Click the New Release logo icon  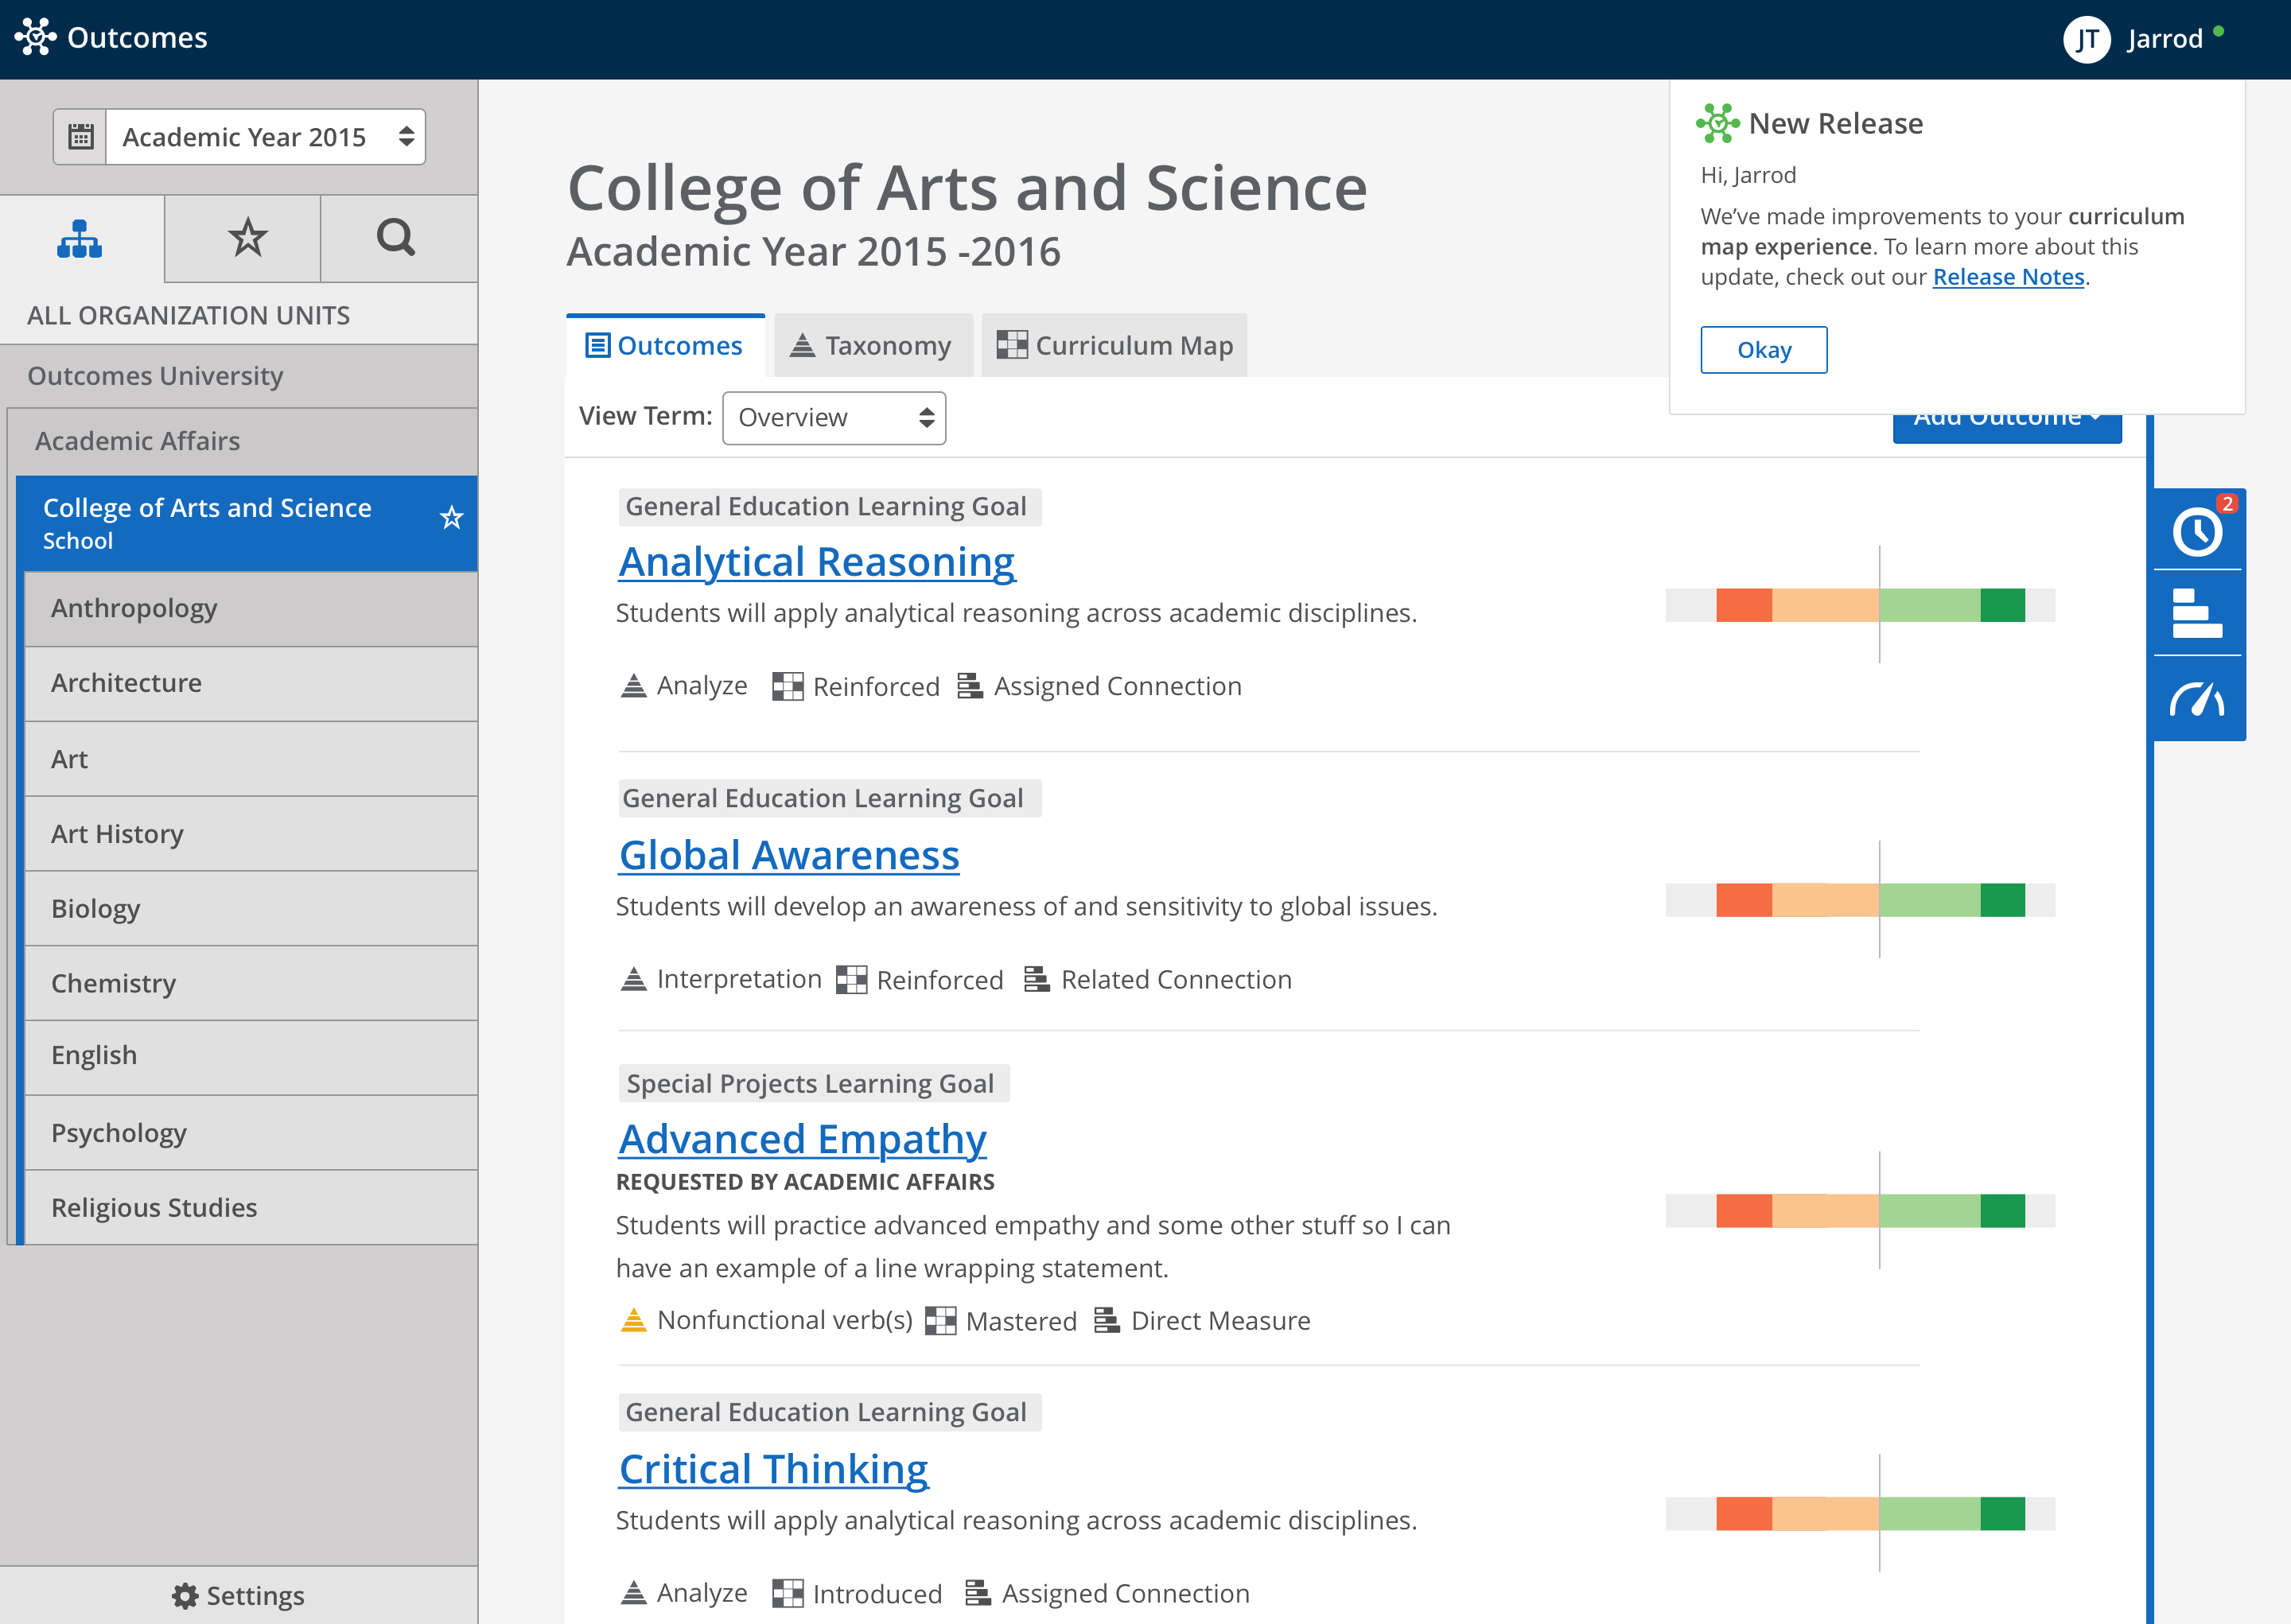1718,123
